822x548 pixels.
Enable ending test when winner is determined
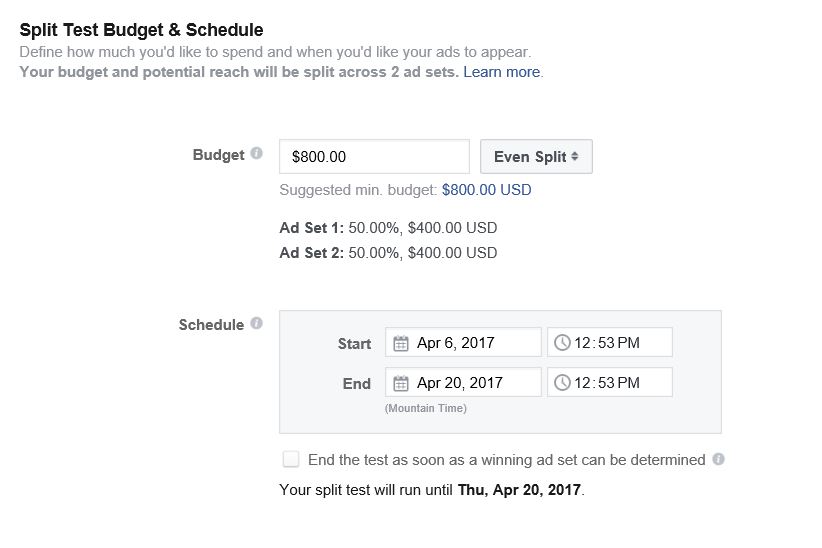tap(291, 459)
